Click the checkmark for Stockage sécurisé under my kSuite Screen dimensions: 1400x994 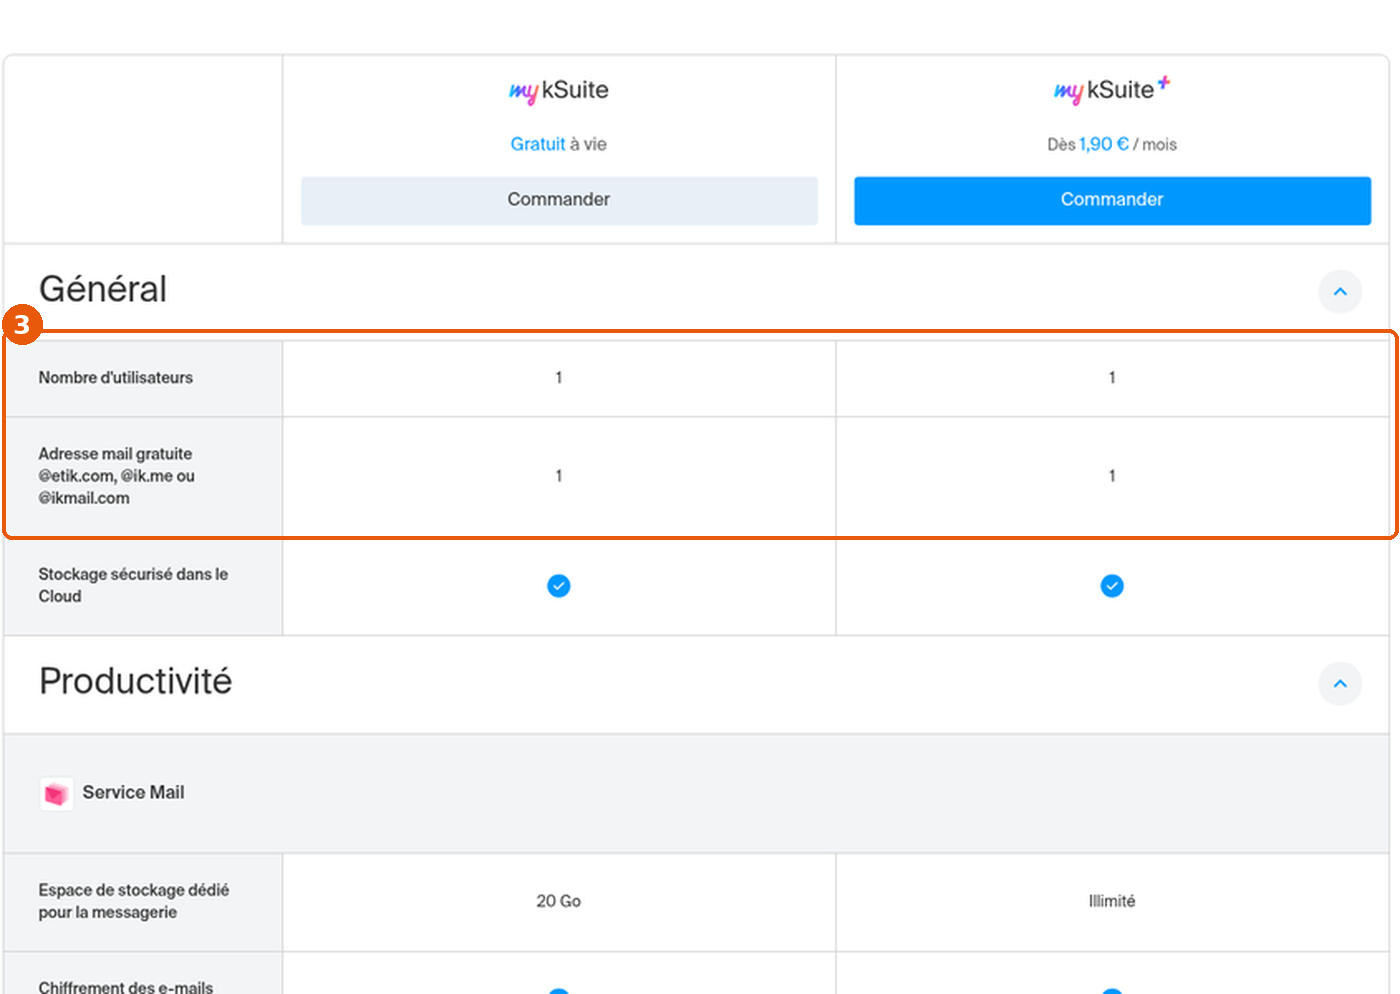click(559, 586)
